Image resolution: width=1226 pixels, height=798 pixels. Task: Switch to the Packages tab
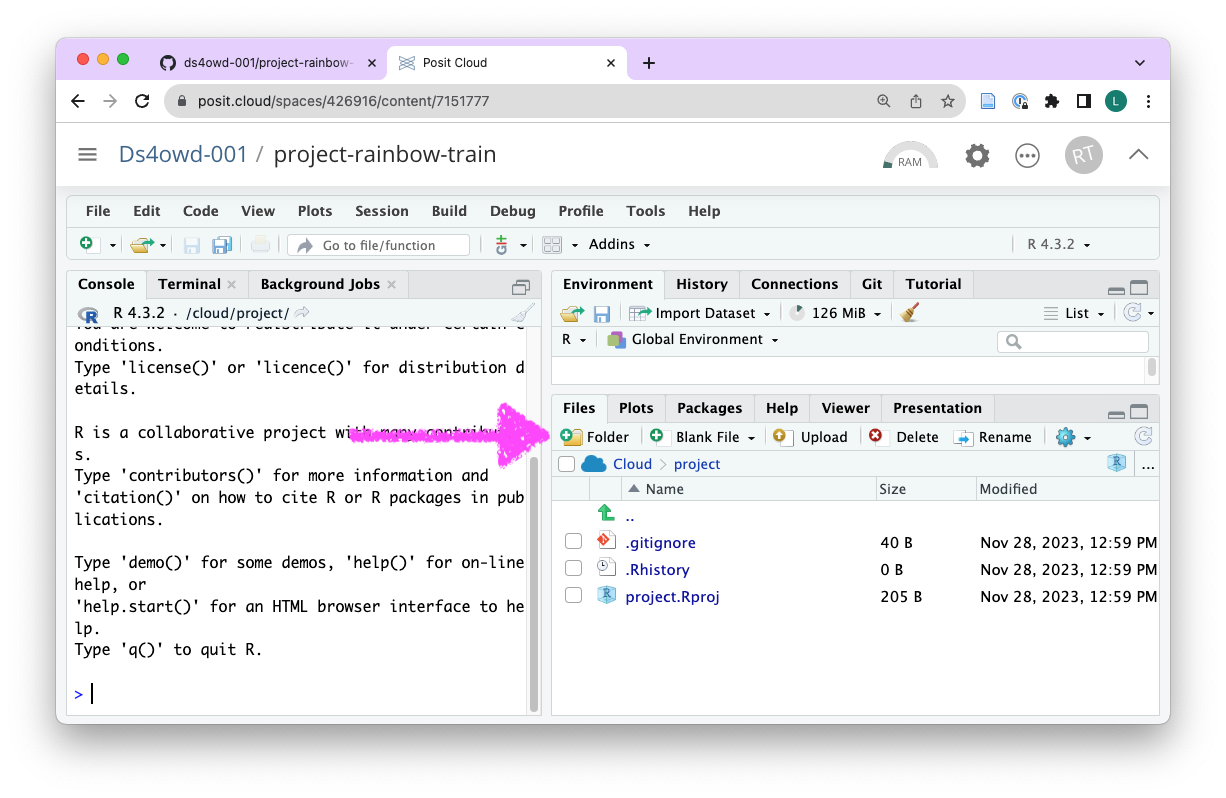709,408
